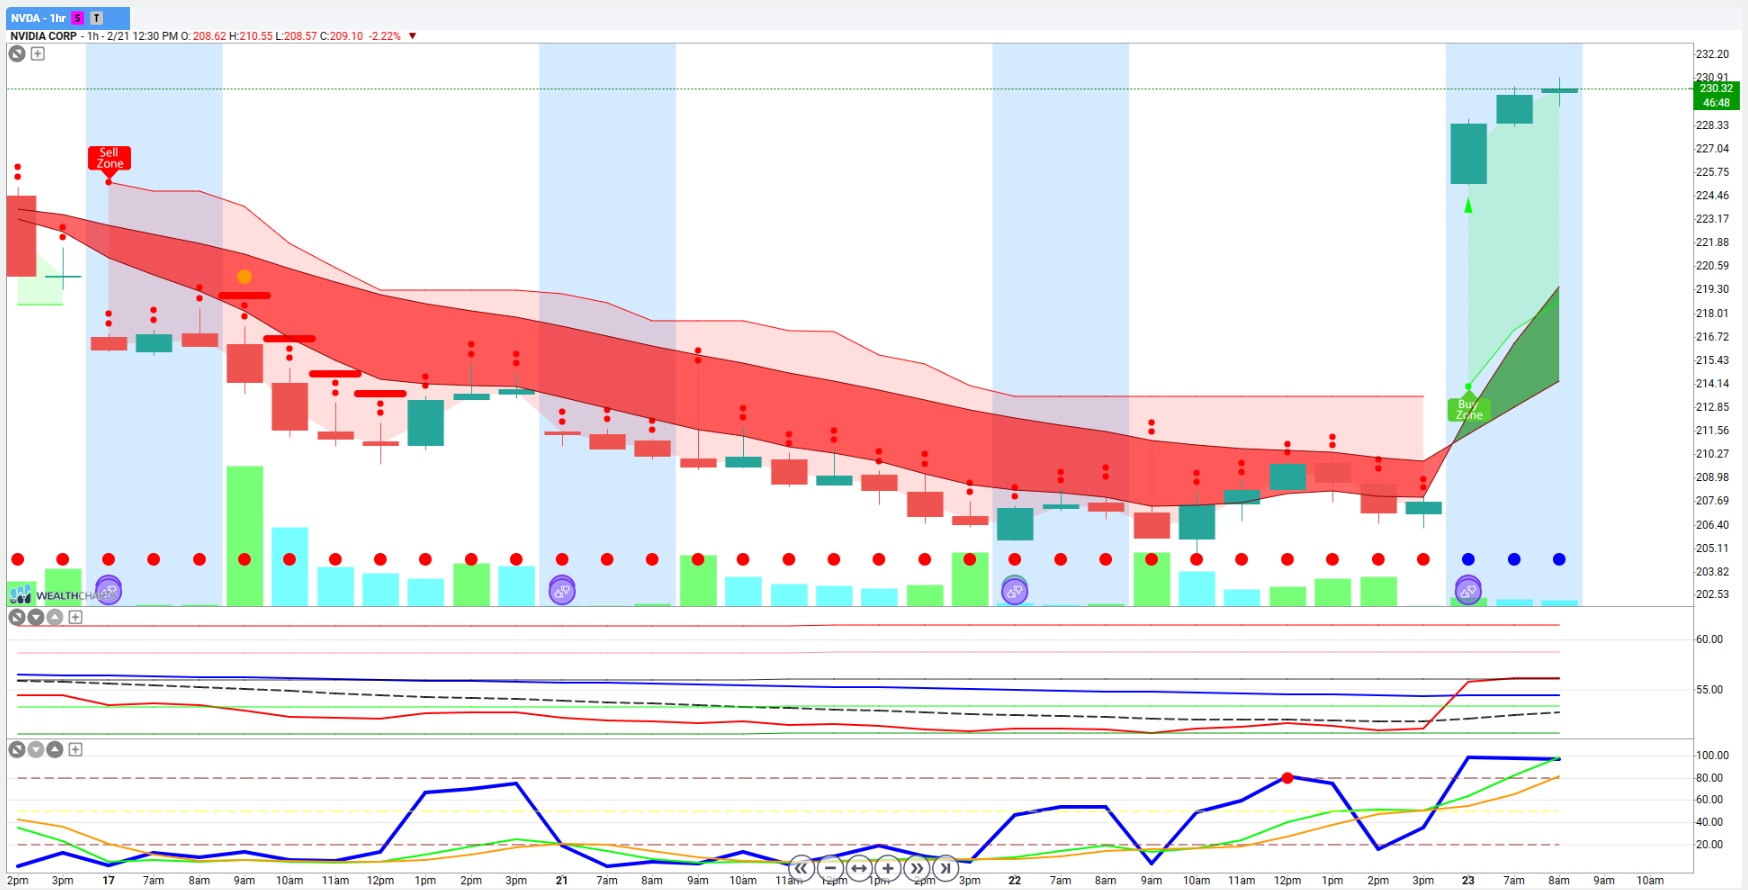Viewport: 1748px width, 890px height.
Task: Zoom out the chart with the minus button
Action: 830,868
